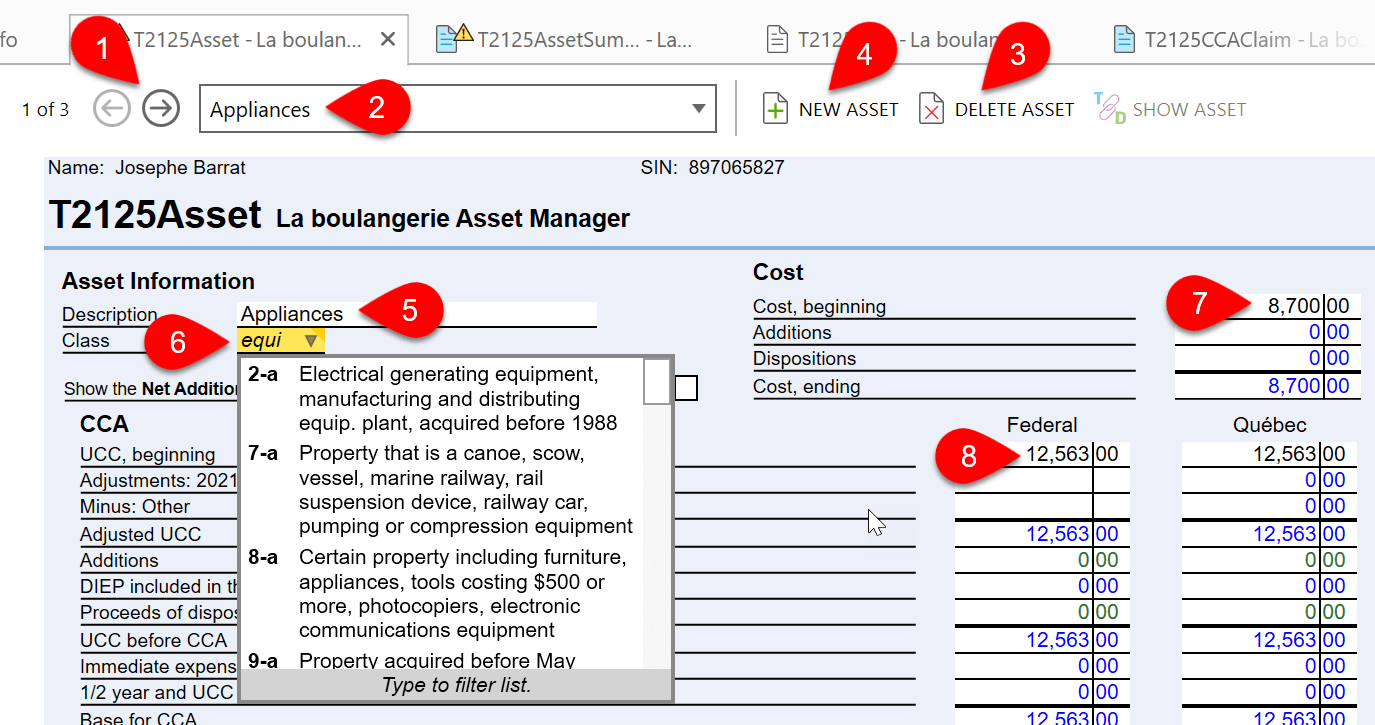Screen dimensions: 1375x725
Task: Click the Cost, beginning label
Action: click(x=820, y=307)
